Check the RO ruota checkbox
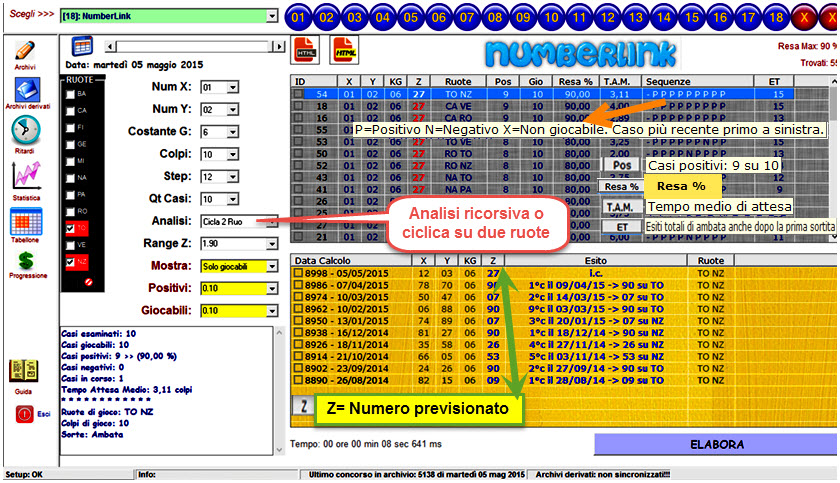 point(70,212)
